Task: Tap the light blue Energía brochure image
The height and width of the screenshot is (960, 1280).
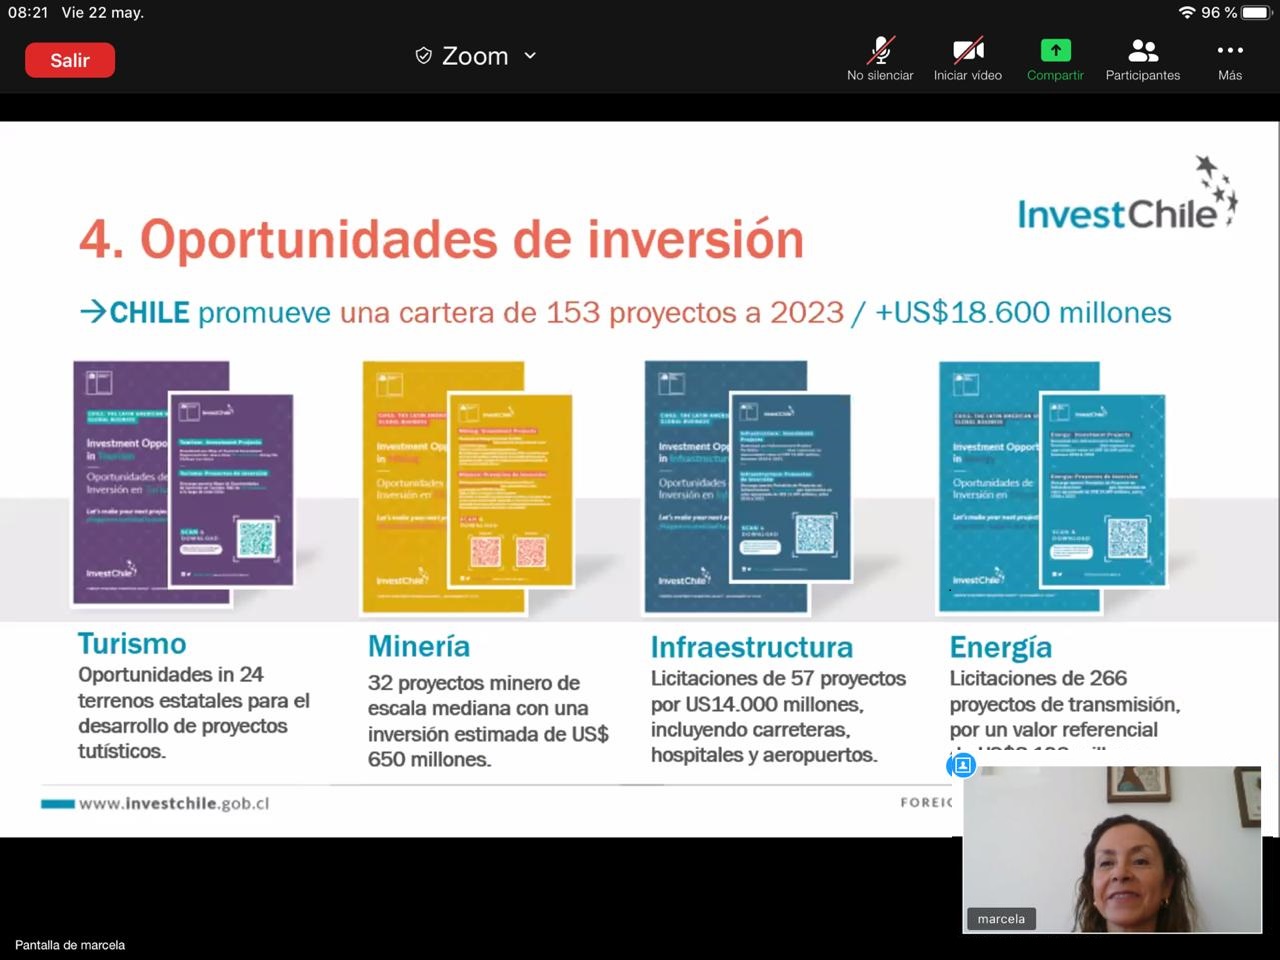Action: [x=1052, y=487]
